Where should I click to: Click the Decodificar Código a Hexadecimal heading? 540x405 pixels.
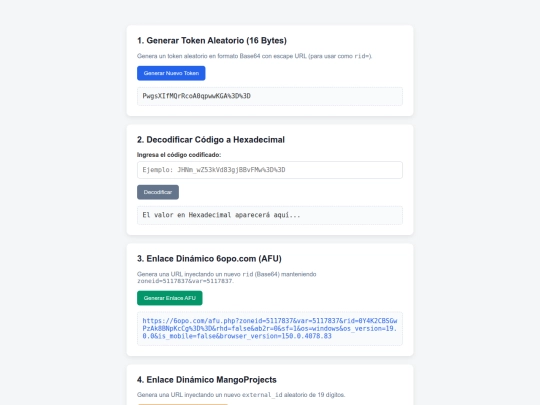211,140
